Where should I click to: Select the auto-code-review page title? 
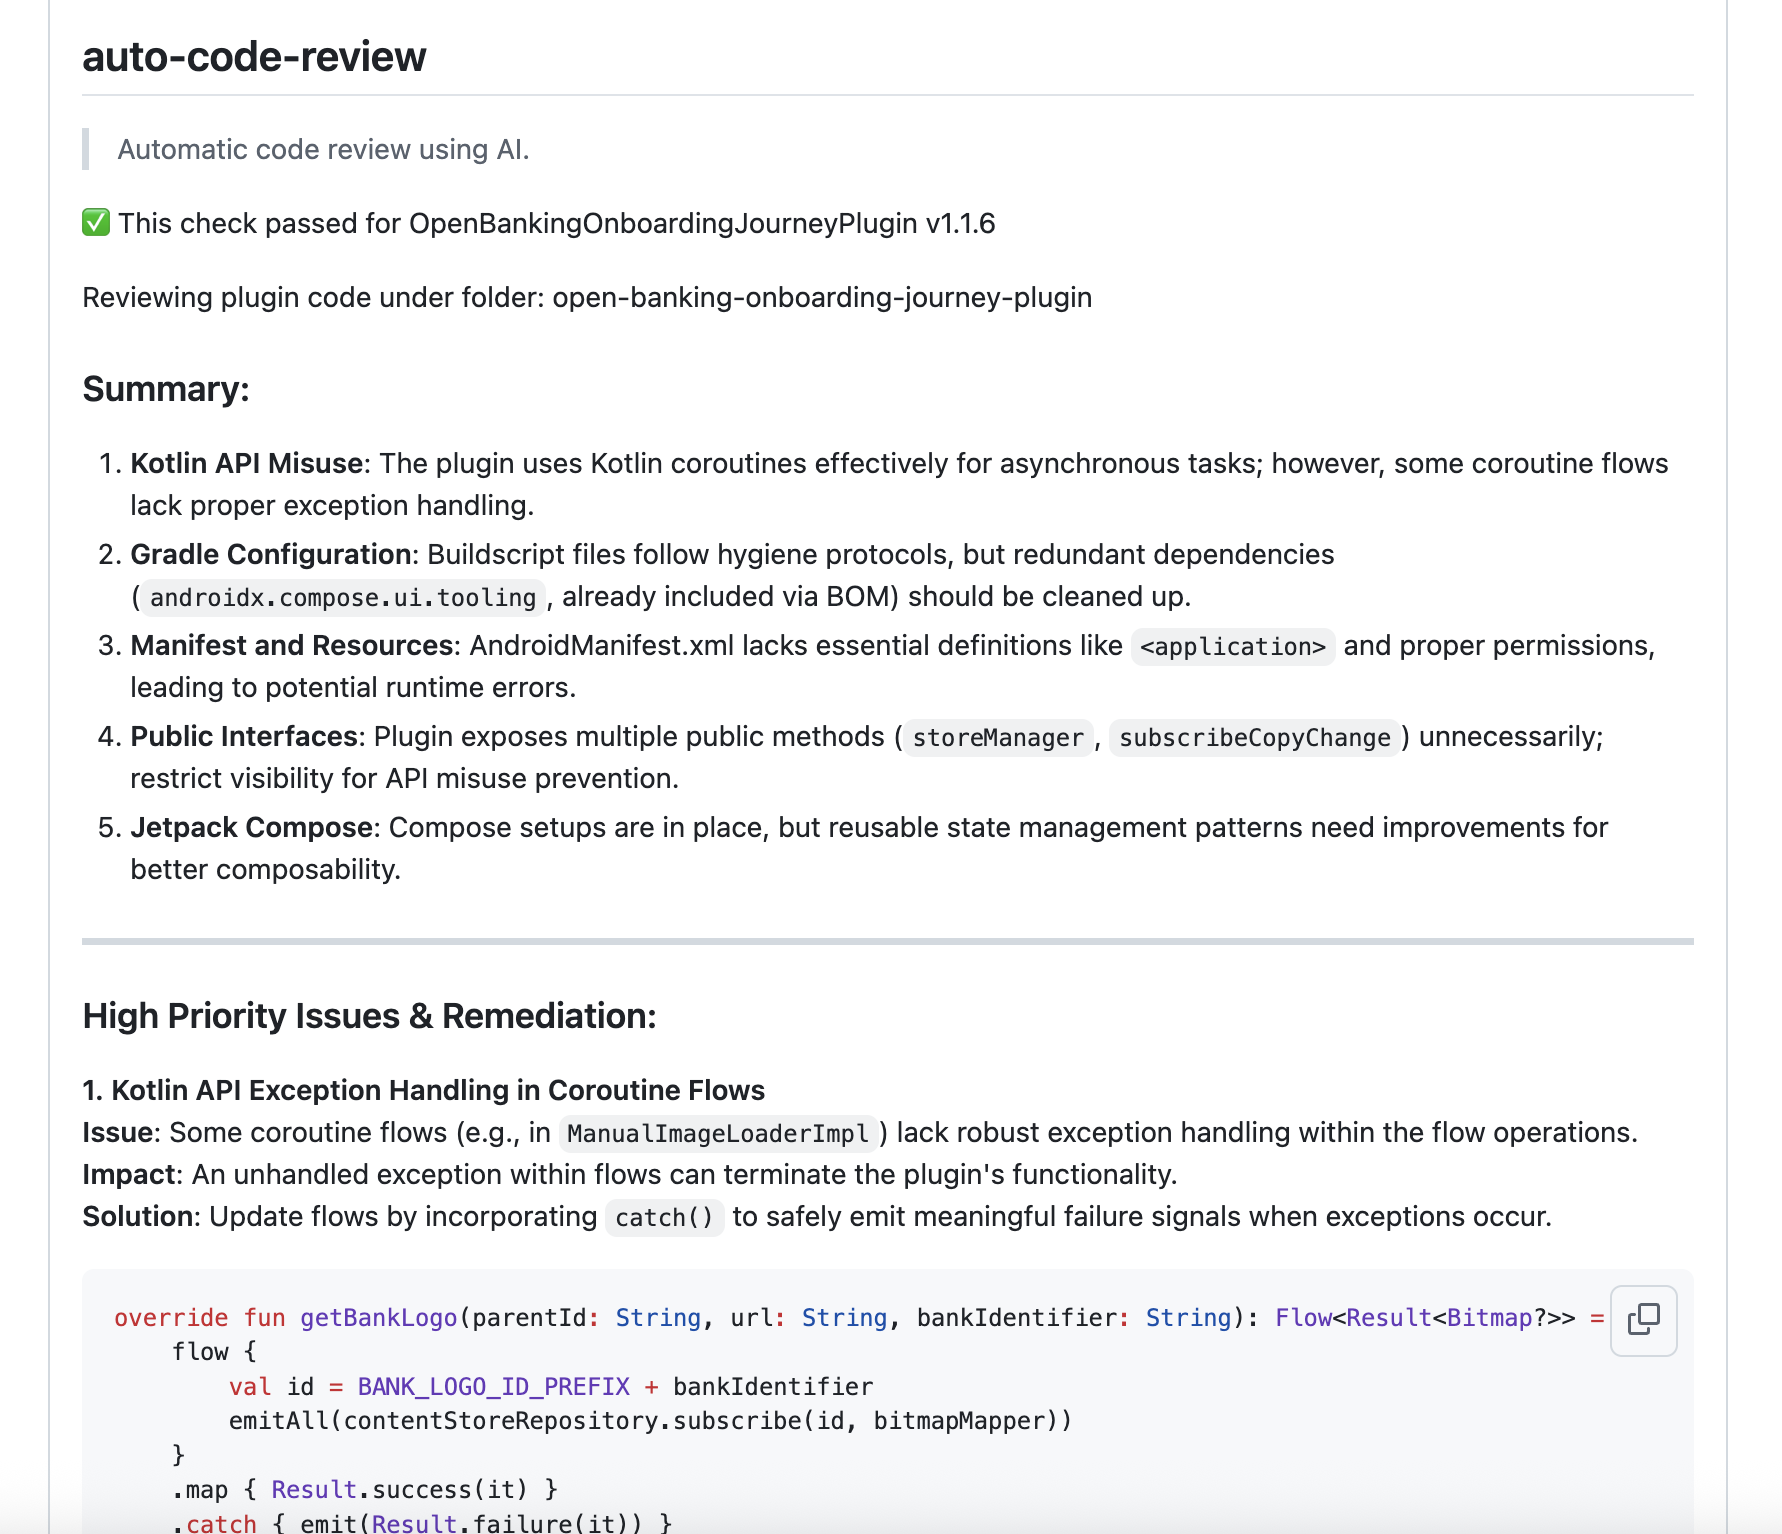253,57
